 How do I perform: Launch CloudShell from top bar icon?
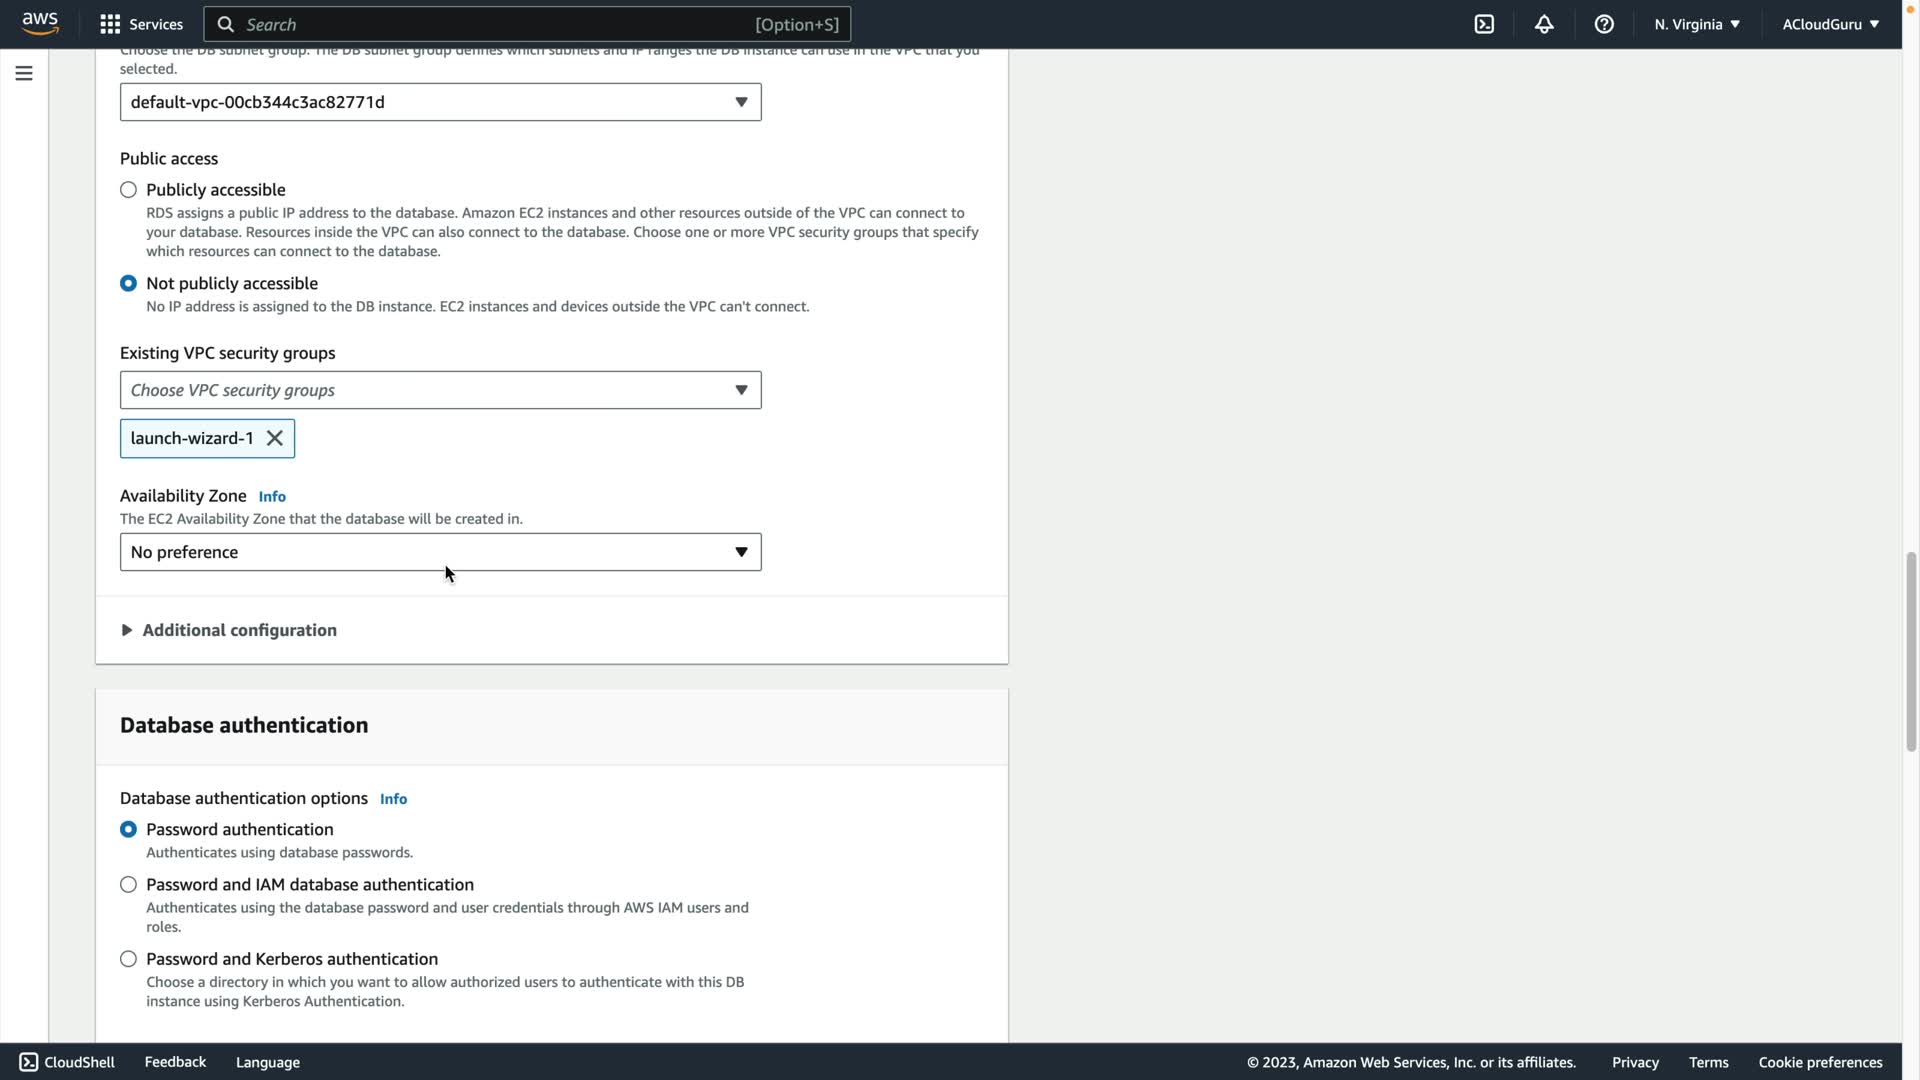(x=1484, y=24)
